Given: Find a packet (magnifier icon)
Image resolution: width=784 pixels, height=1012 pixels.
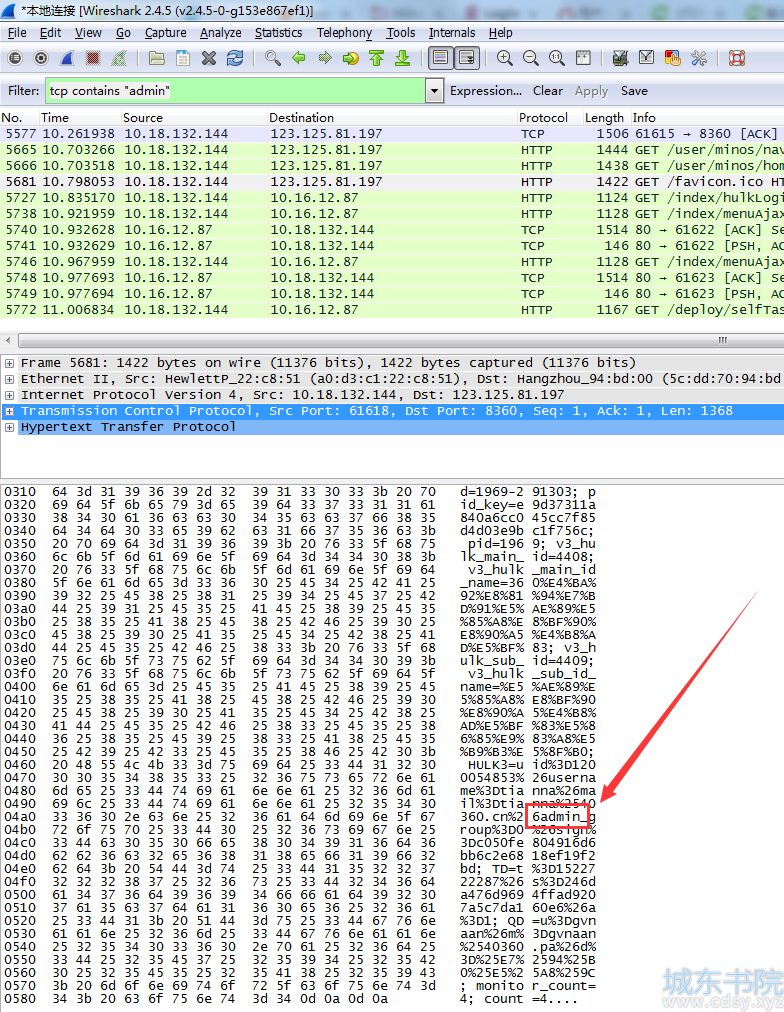Looking at the screenshot, I should tap(273, 58).
